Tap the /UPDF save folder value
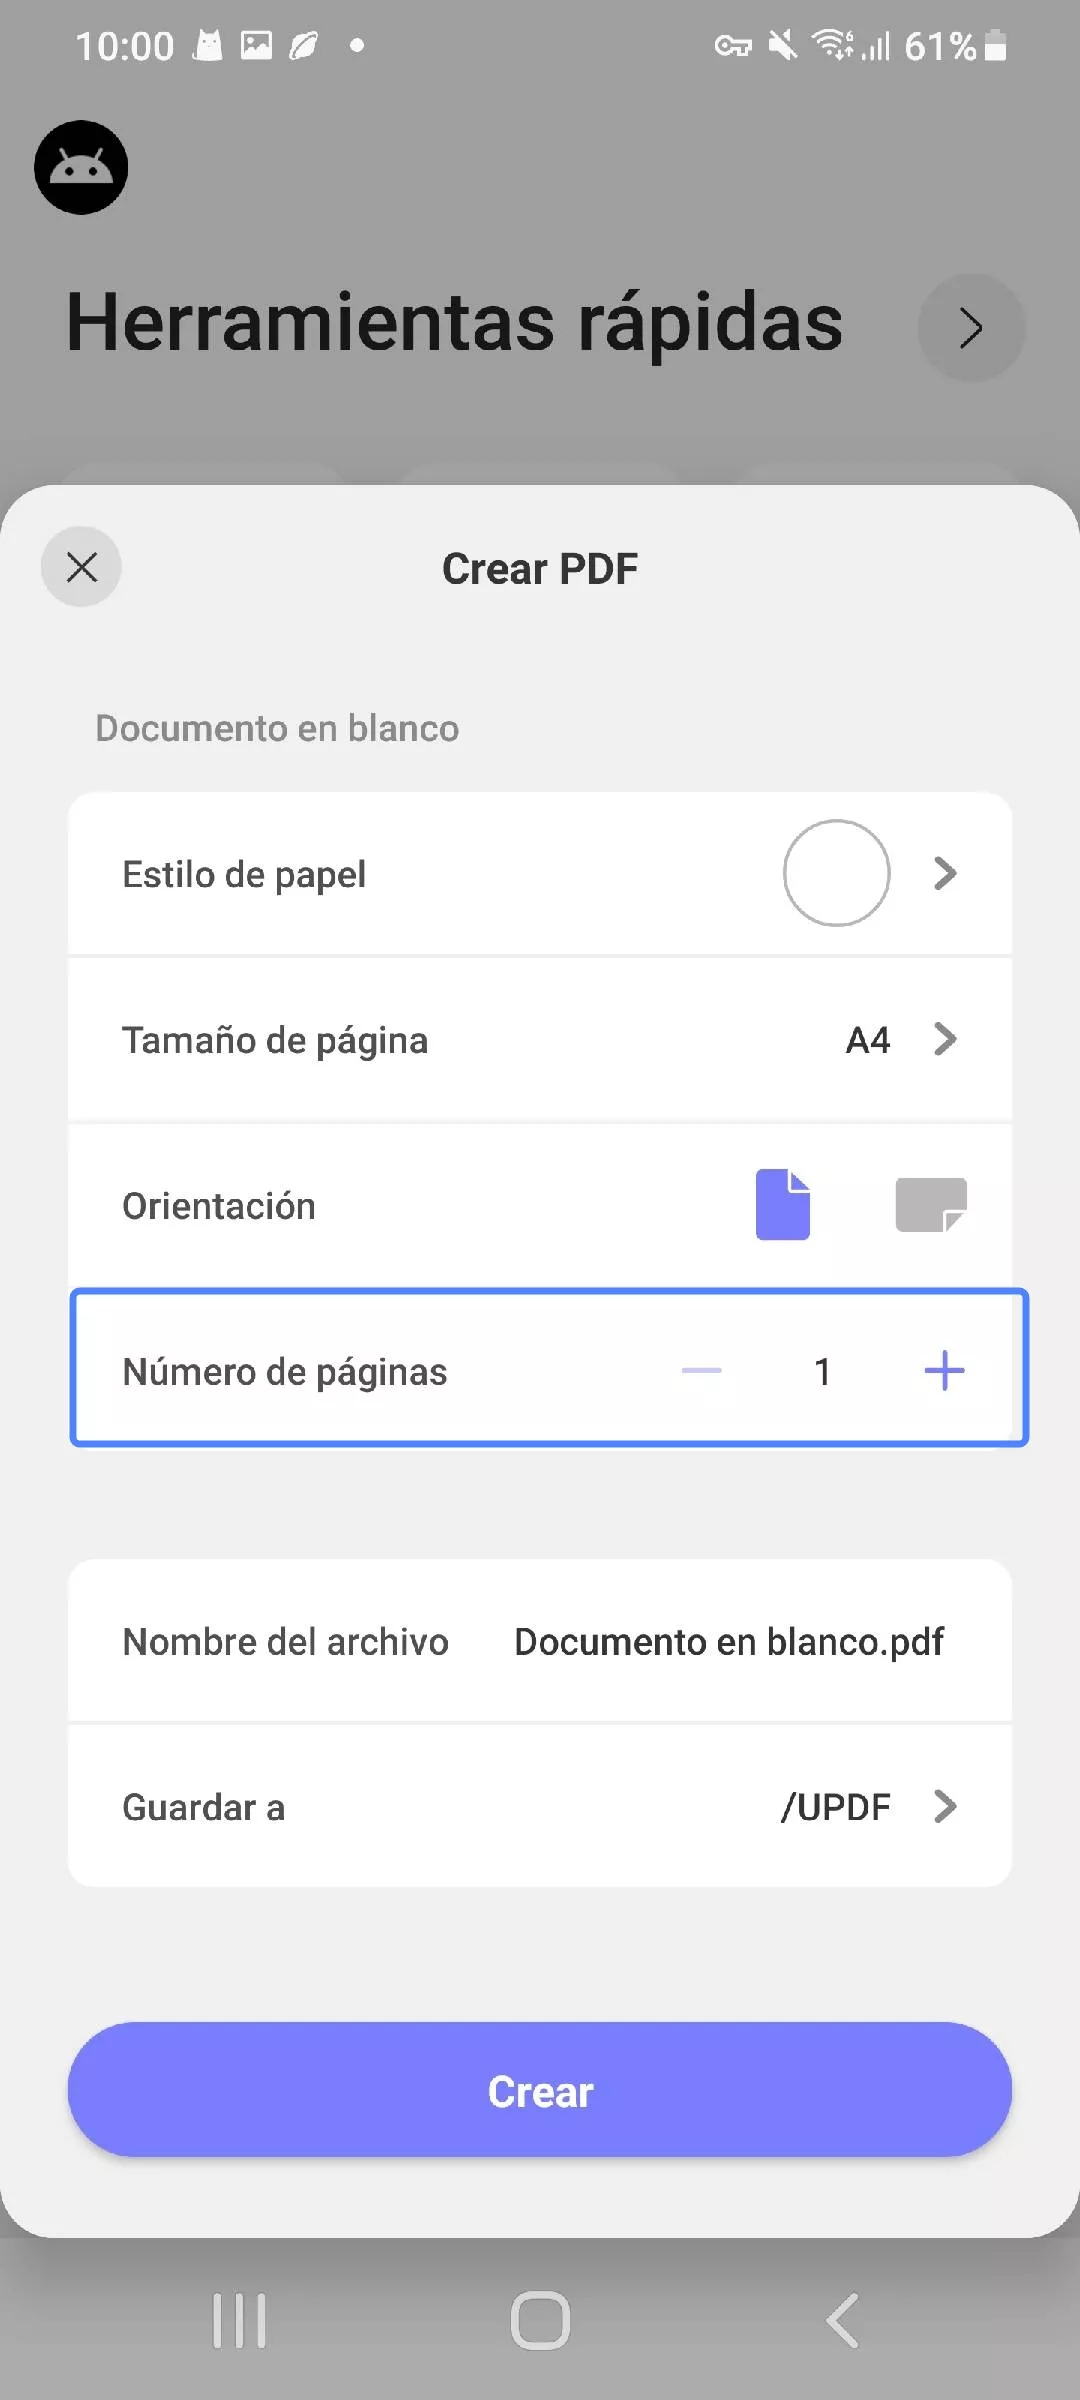Viewport: 1080px width, 2400px height. [835, 1807]
